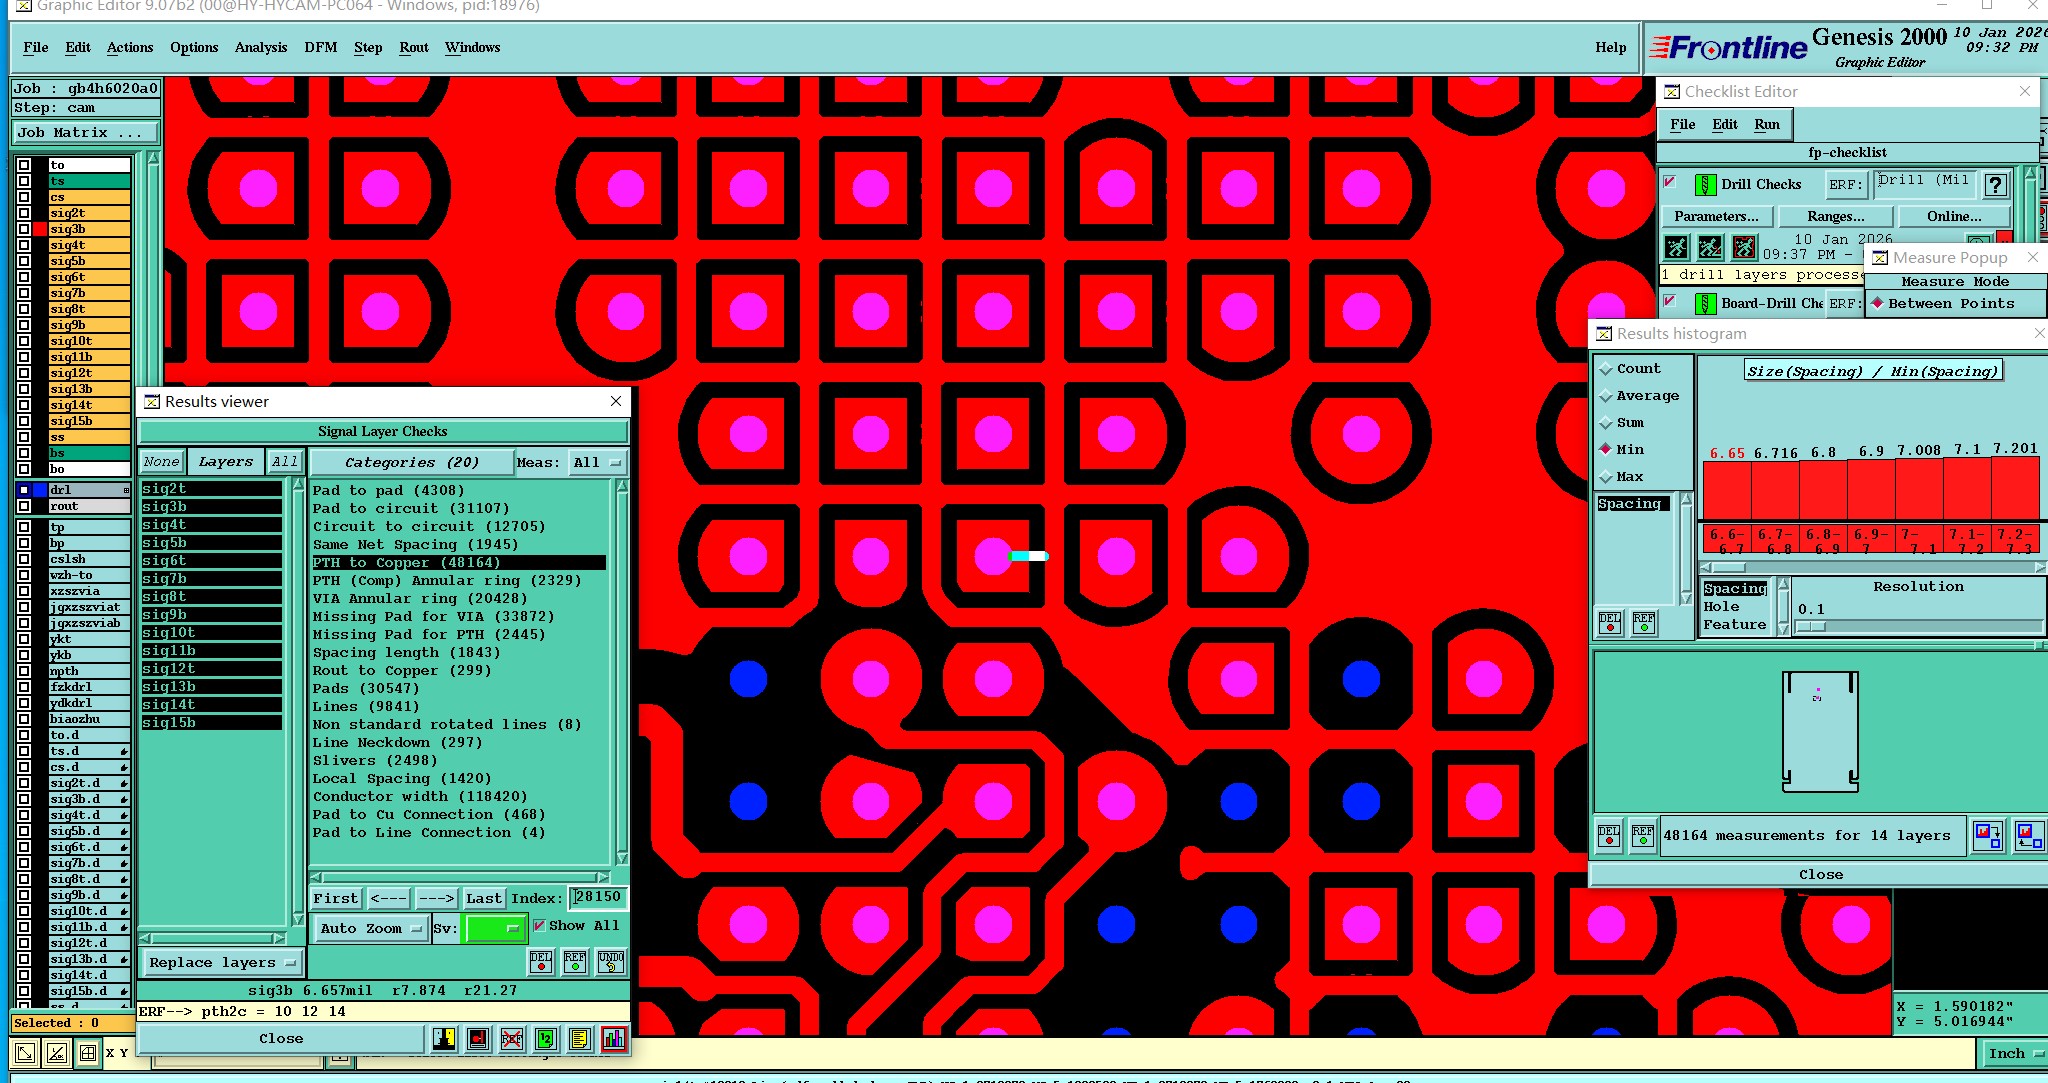Screen dimensions: 2048x1083
Task: Click the Drill Checks question mark icon
Action: click(1995, 184)
